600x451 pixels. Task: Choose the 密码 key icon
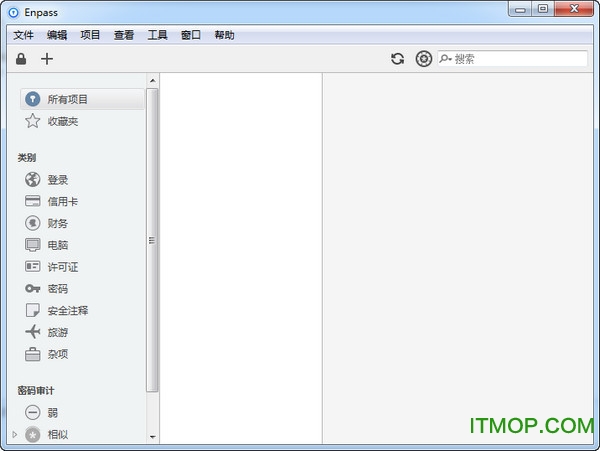(33, 288)
